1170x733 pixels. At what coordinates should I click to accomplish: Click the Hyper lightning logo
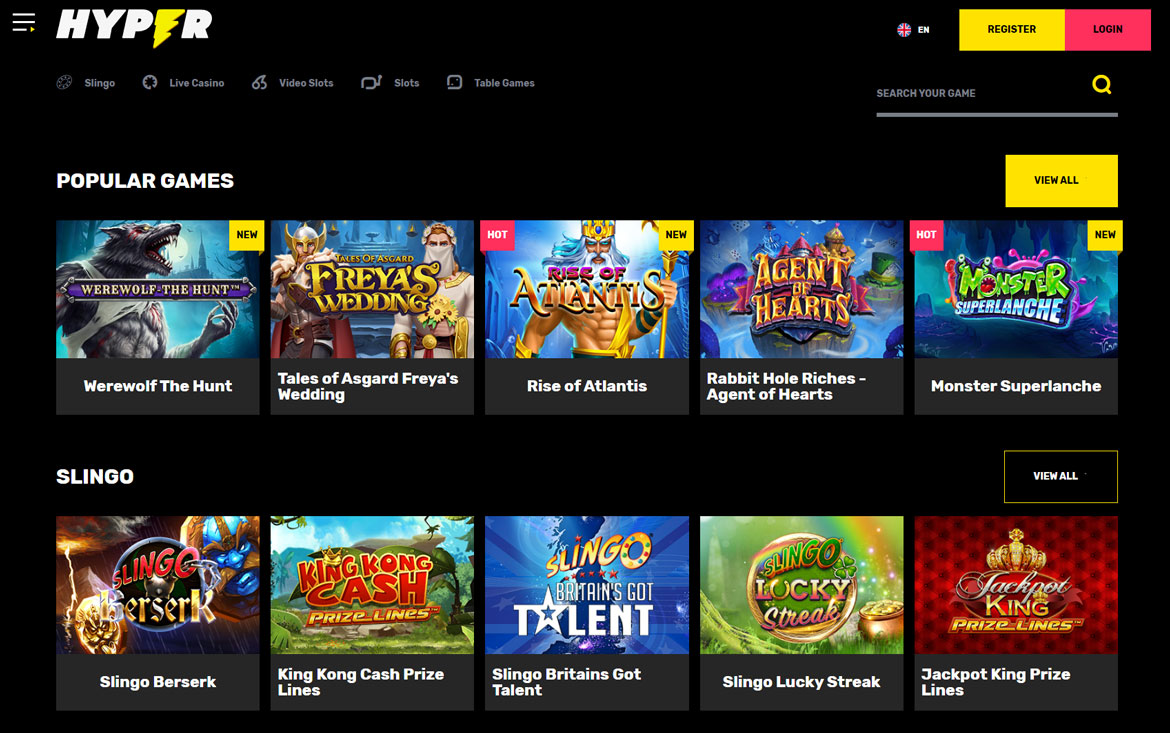[x=134, y=28]
